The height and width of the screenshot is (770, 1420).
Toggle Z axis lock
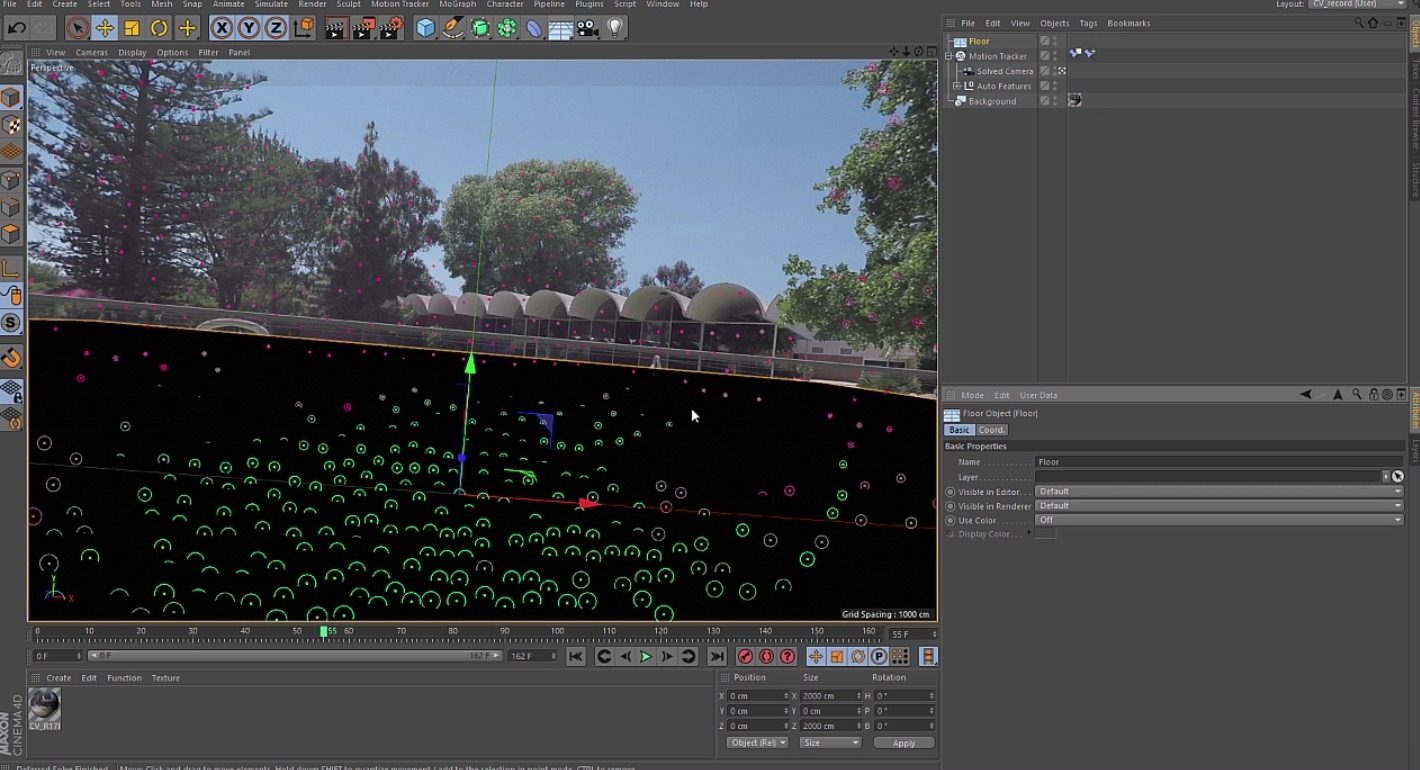(276, 28)
